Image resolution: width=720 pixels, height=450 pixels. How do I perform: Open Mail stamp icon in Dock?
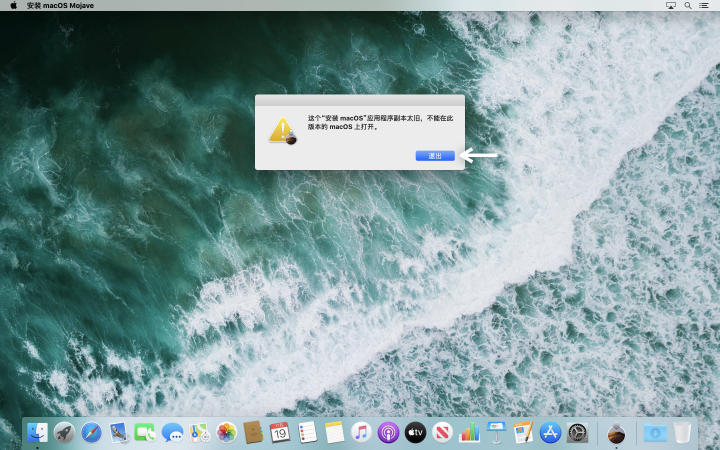118,433
